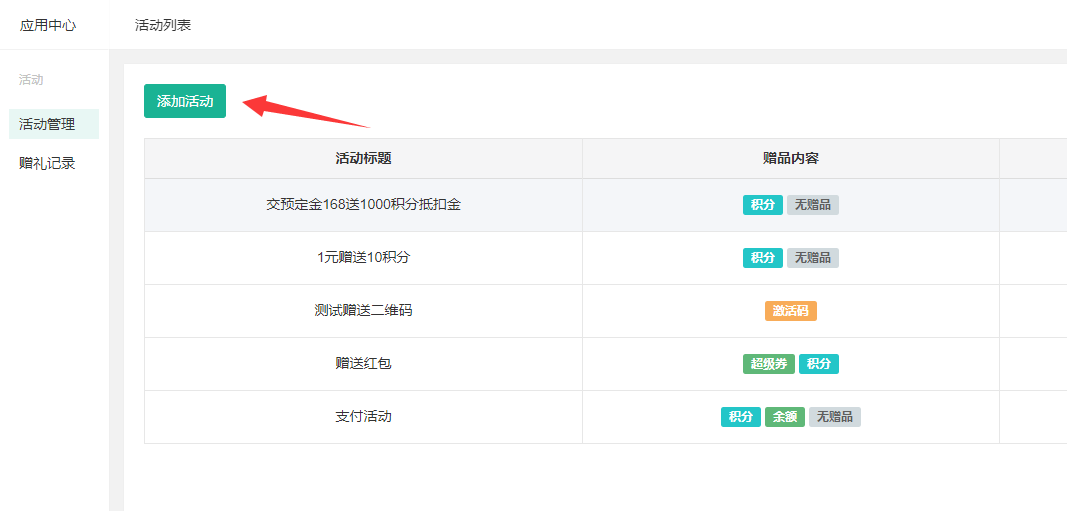Image resolution: width=1067 pixels, height=511 pixels.
Task: Click 积分 tag in 交预定金168 row
Action: pyautogui.click(x=763, y=205)
